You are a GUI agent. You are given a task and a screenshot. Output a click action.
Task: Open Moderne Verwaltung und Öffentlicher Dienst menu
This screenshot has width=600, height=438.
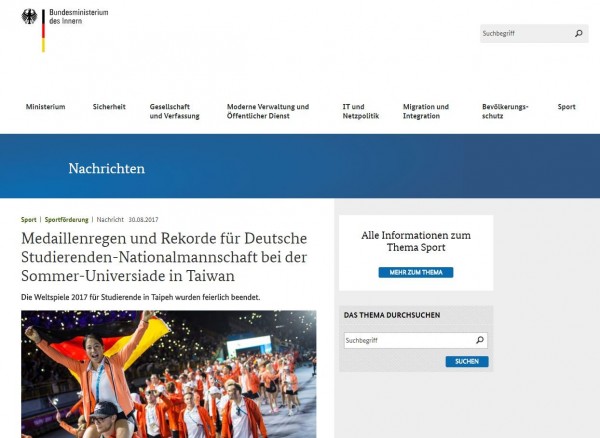(x=268, y=111)
